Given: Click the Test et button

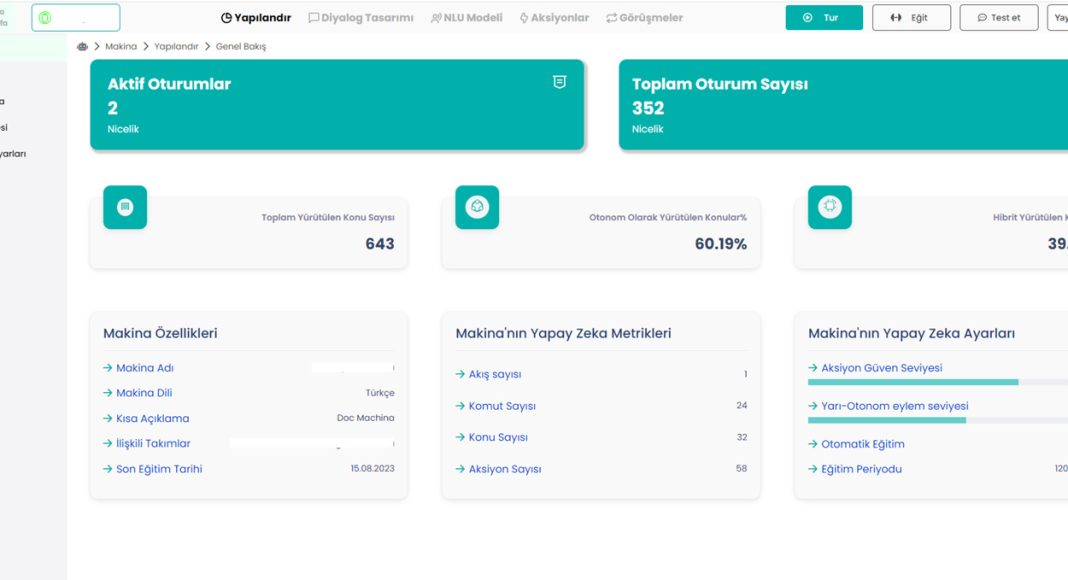Looking at the screenshot, I should [999, 18].
